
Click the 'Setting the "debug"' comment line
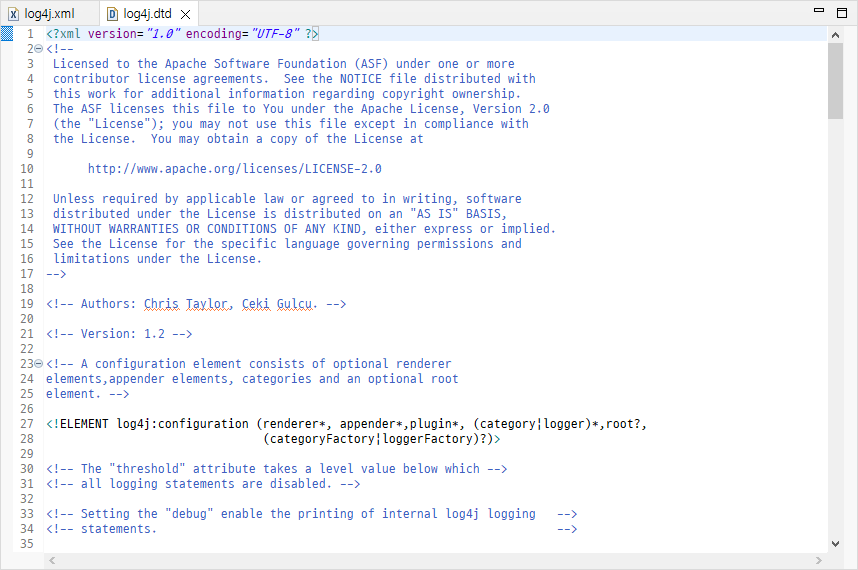(x=311, y=514)
